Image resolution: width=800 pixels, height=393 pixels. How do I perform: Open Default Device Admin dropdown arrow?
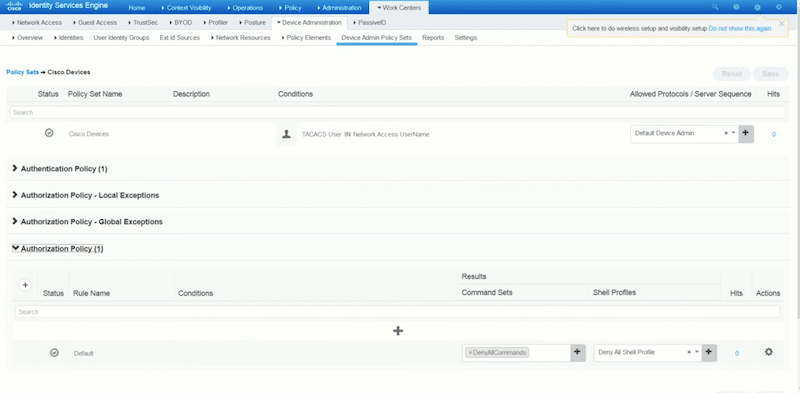pos(733,133)
